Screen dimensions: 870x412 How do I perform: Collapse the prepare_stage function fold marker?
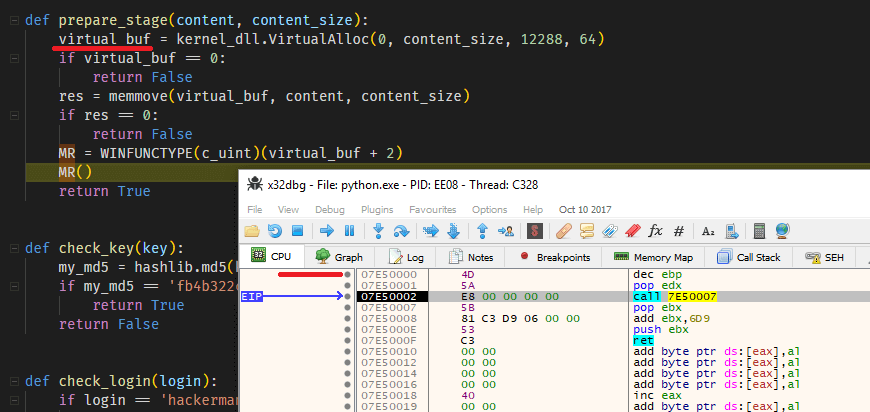(14, 21)
